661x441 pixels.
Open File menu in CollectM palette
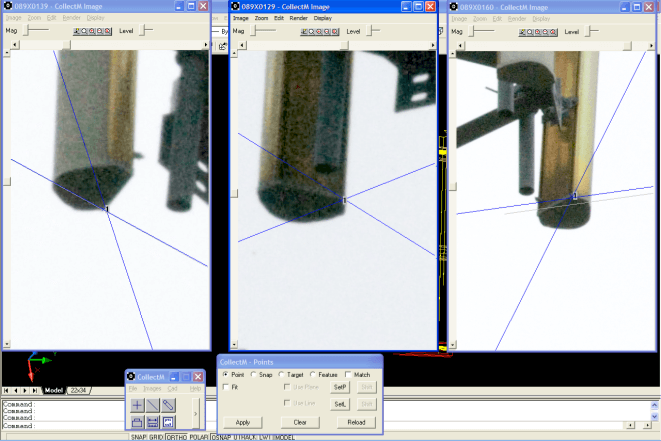pyautogui.click(x=133, y=389)
